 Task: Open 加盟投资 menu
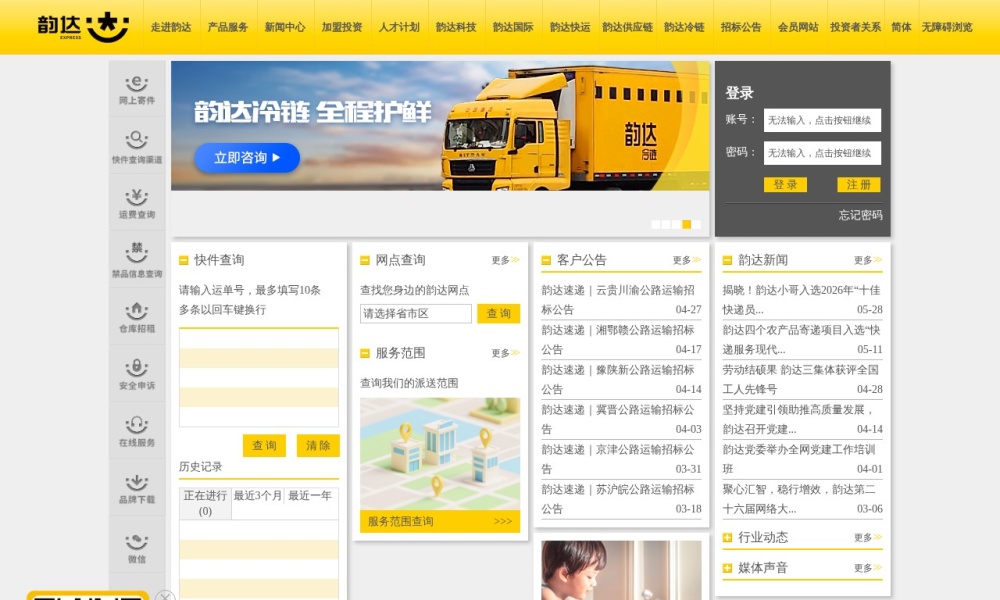pos(342,27)
